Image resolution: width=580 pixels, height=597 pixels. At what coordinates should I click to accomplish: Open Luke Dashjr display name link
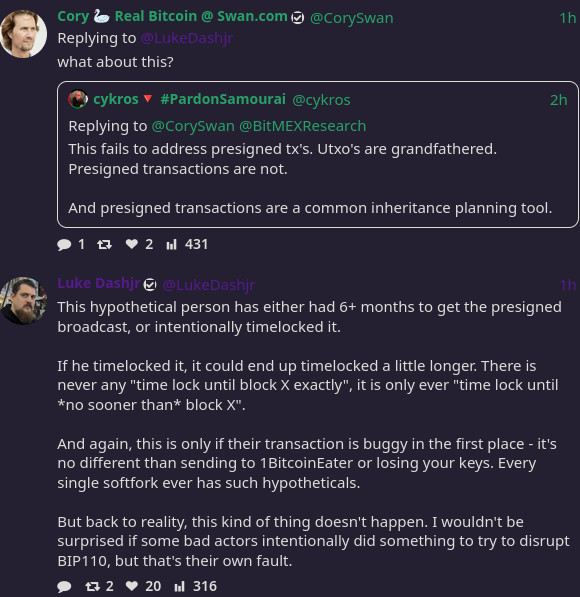99,284
